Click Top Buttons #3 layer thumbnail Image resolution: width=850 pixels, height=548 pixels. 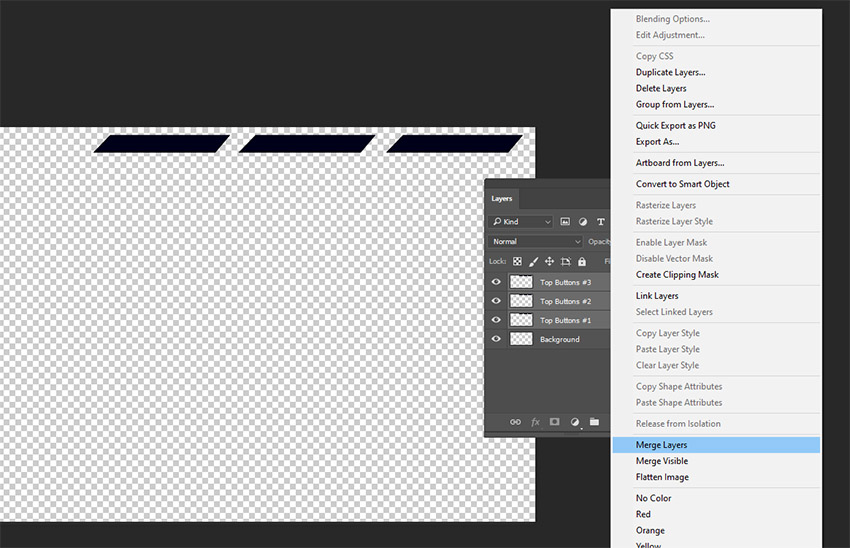[521, 282]
